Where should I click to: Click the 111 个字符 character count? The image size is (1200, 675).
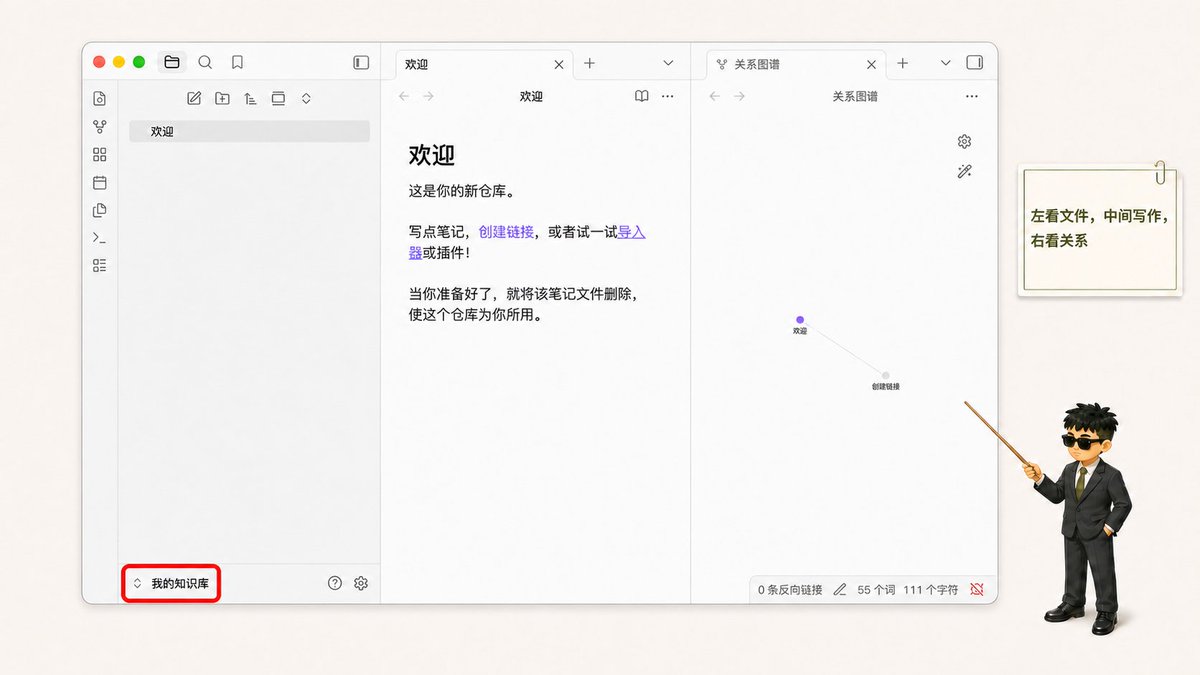pos(930,589)
